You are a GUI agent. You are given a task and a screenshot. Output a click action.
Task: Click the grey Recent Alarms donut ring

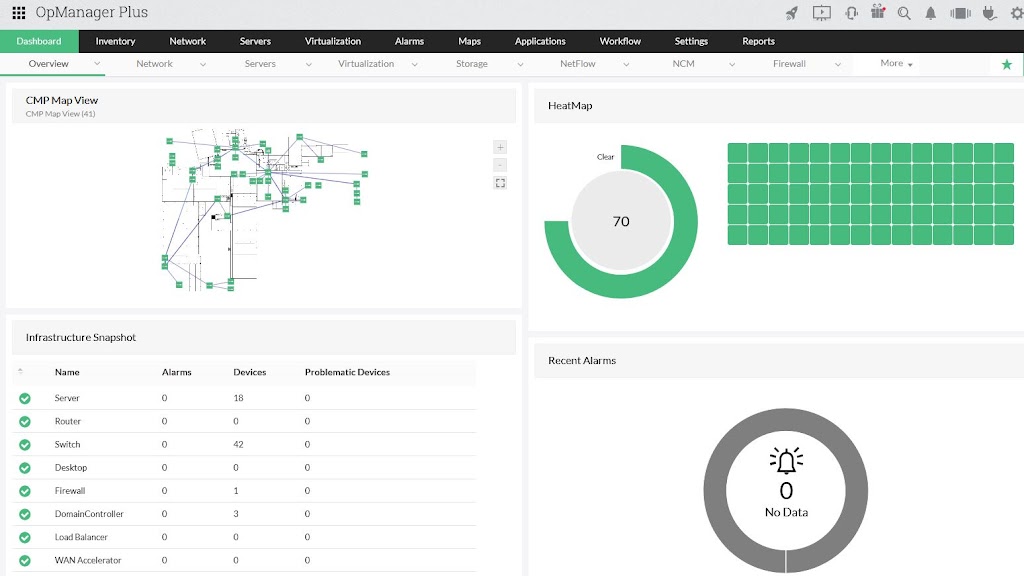[x=714, y=491]
